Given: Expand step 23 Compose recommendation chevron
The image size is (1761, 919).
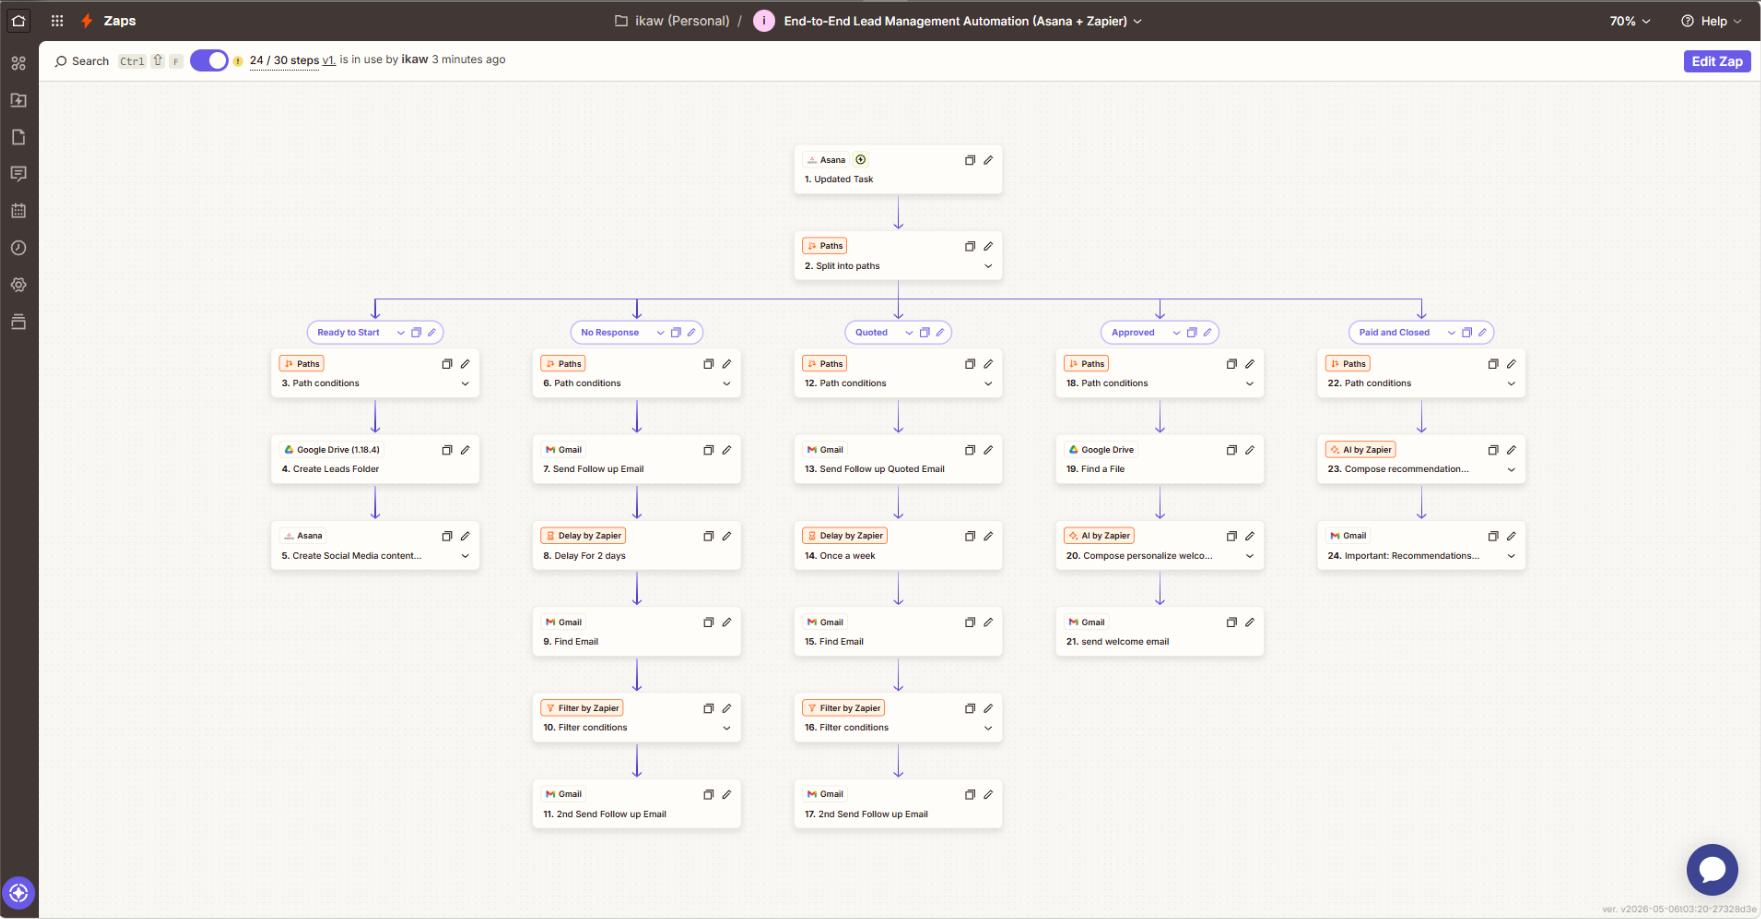Looking at the screenshot, I should (x=1511, y=470).
